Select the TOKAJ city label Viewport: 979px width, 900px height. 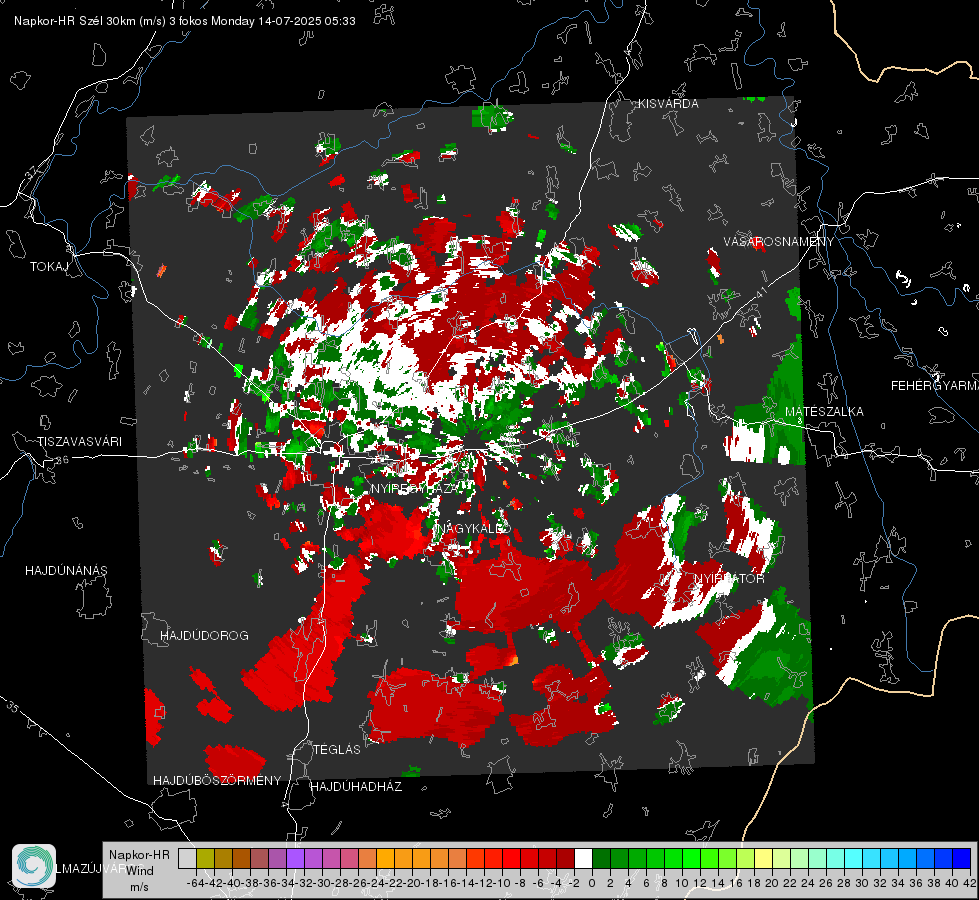(x=49, y=267)
